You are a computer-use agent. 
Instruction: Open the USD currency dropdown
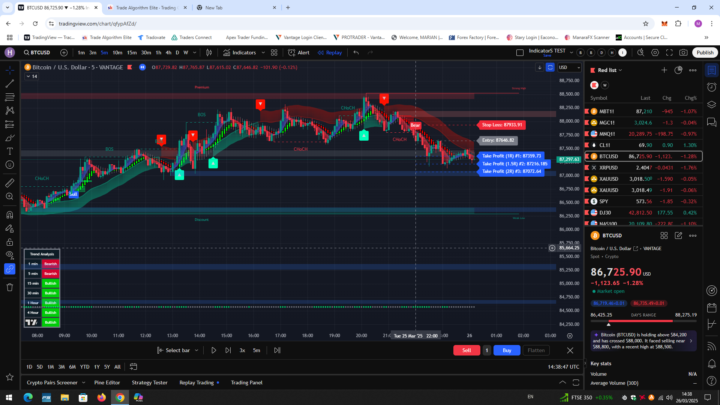pos(569,68)
